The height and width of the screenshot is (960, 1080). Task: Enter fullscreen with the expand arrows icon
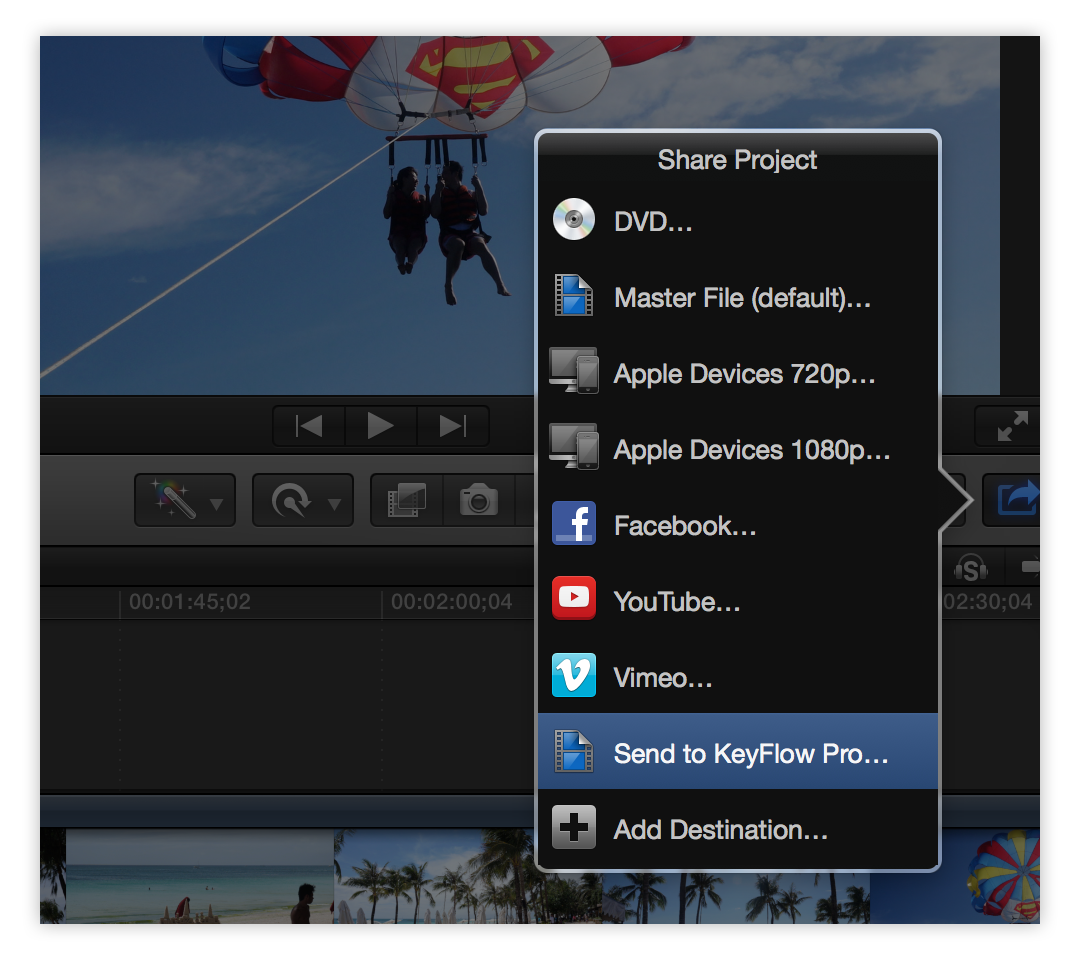[1009, 425]
